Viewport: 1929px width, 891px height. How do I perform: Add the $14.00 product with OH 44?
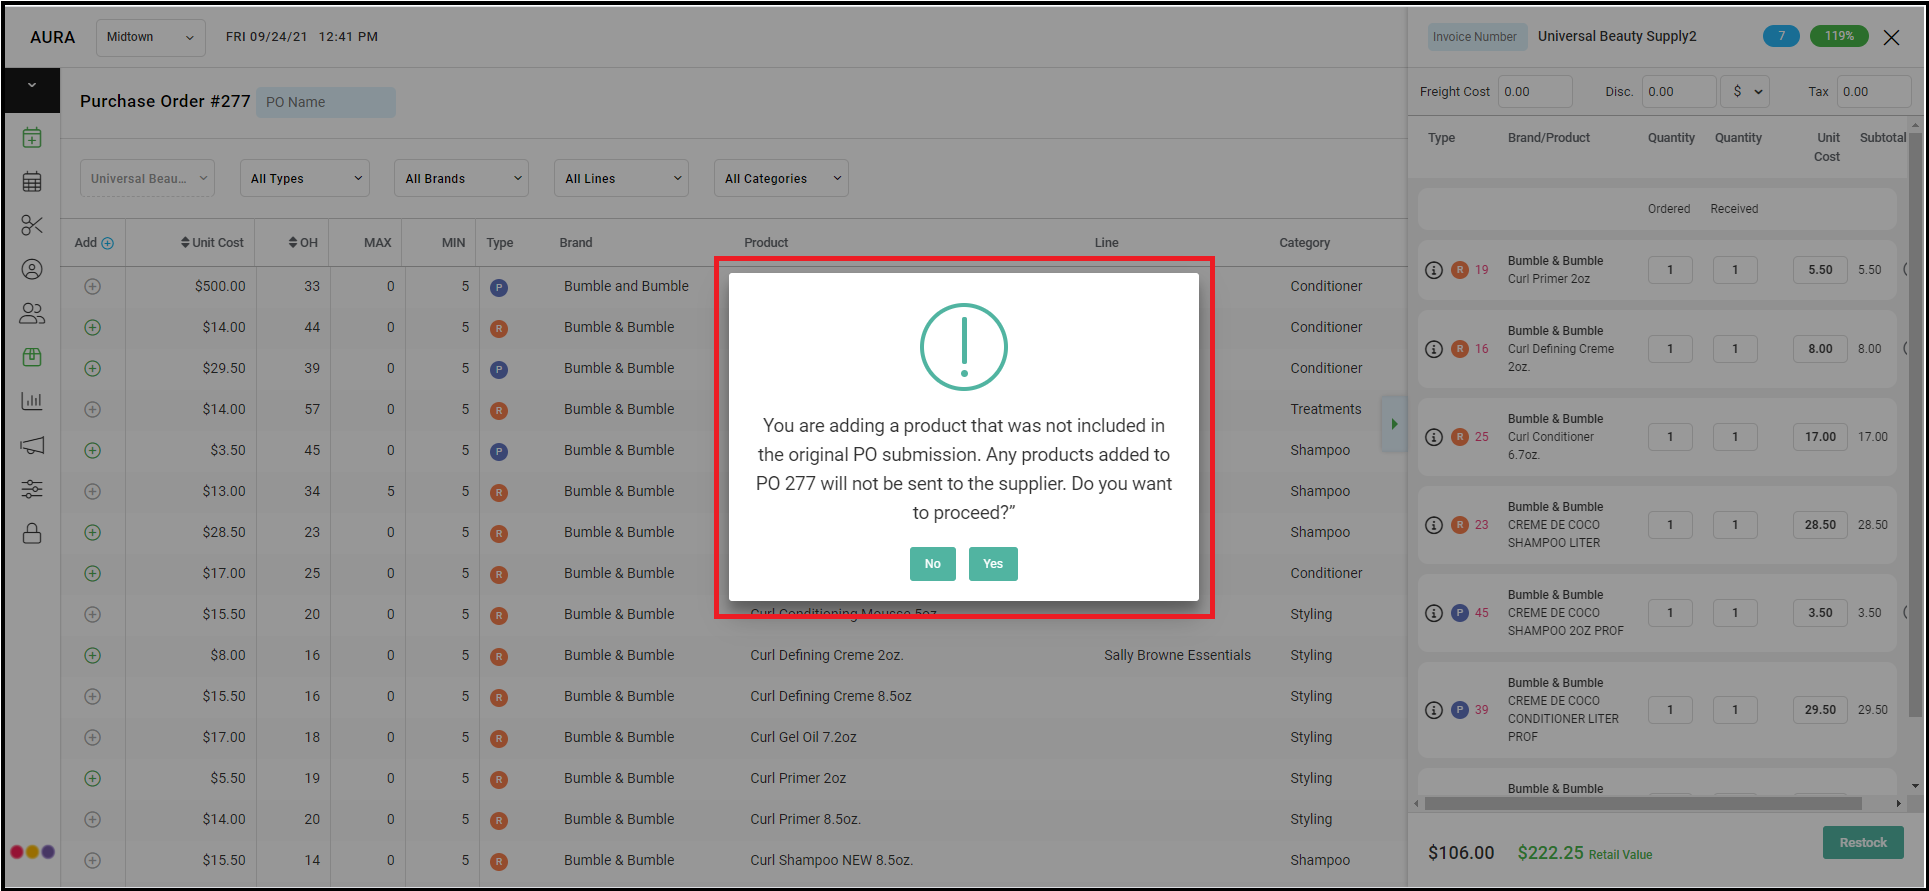(x=92, y=327)
